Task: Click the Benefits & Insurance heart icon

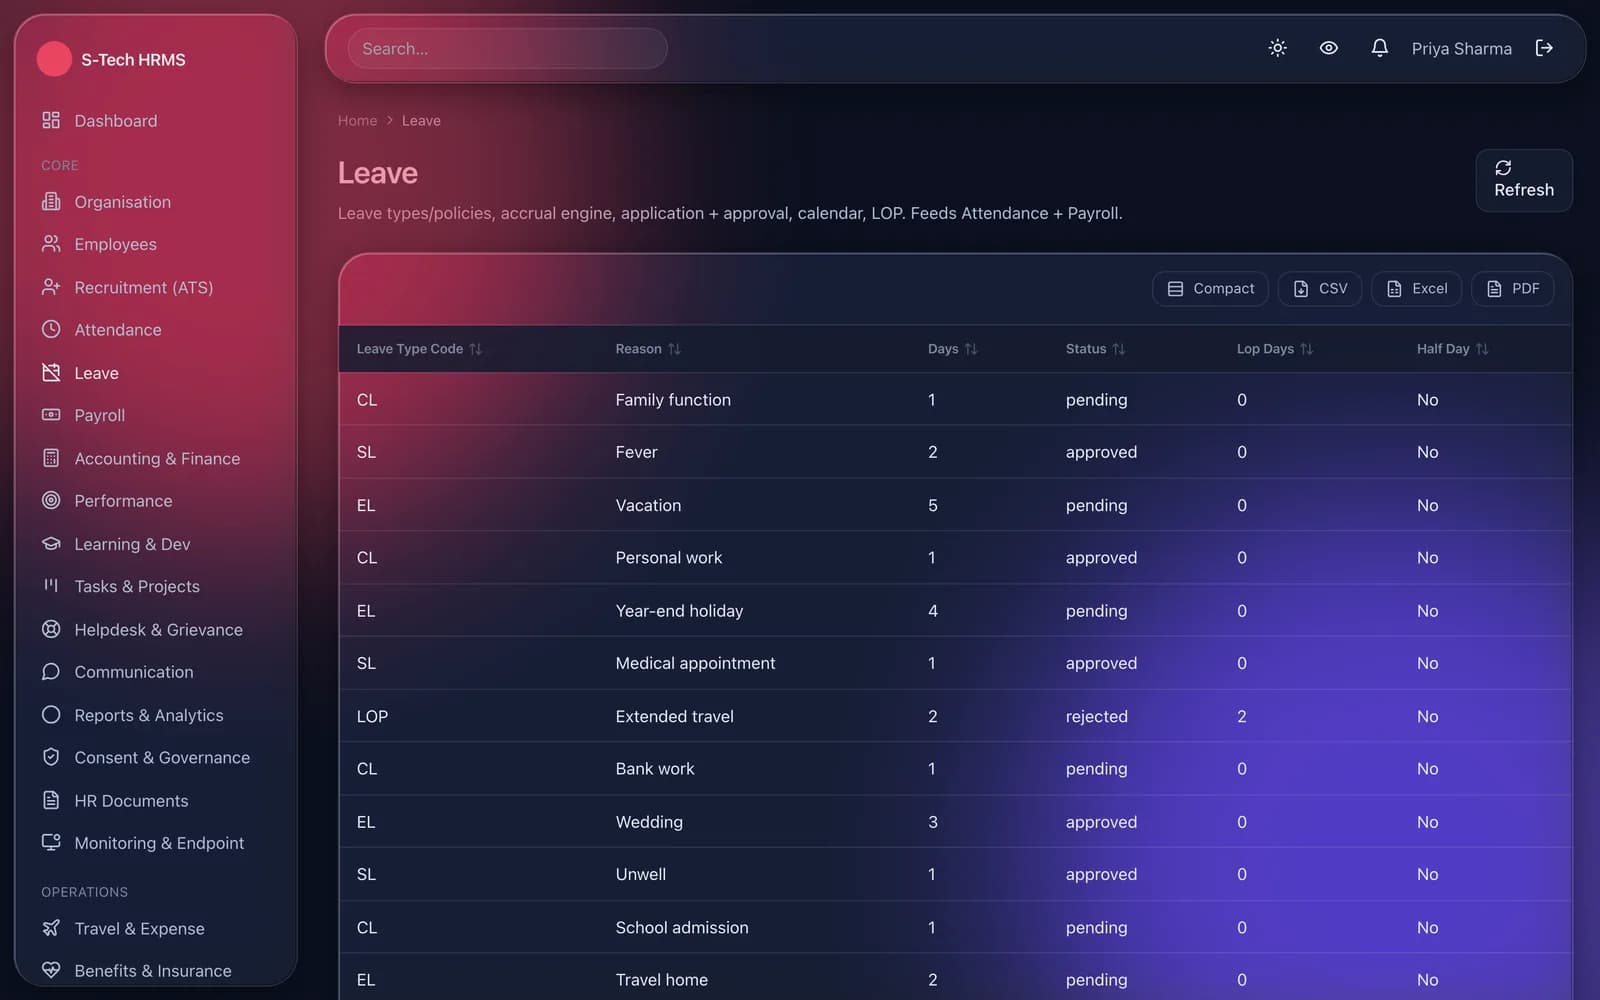Action: [51, 970]
